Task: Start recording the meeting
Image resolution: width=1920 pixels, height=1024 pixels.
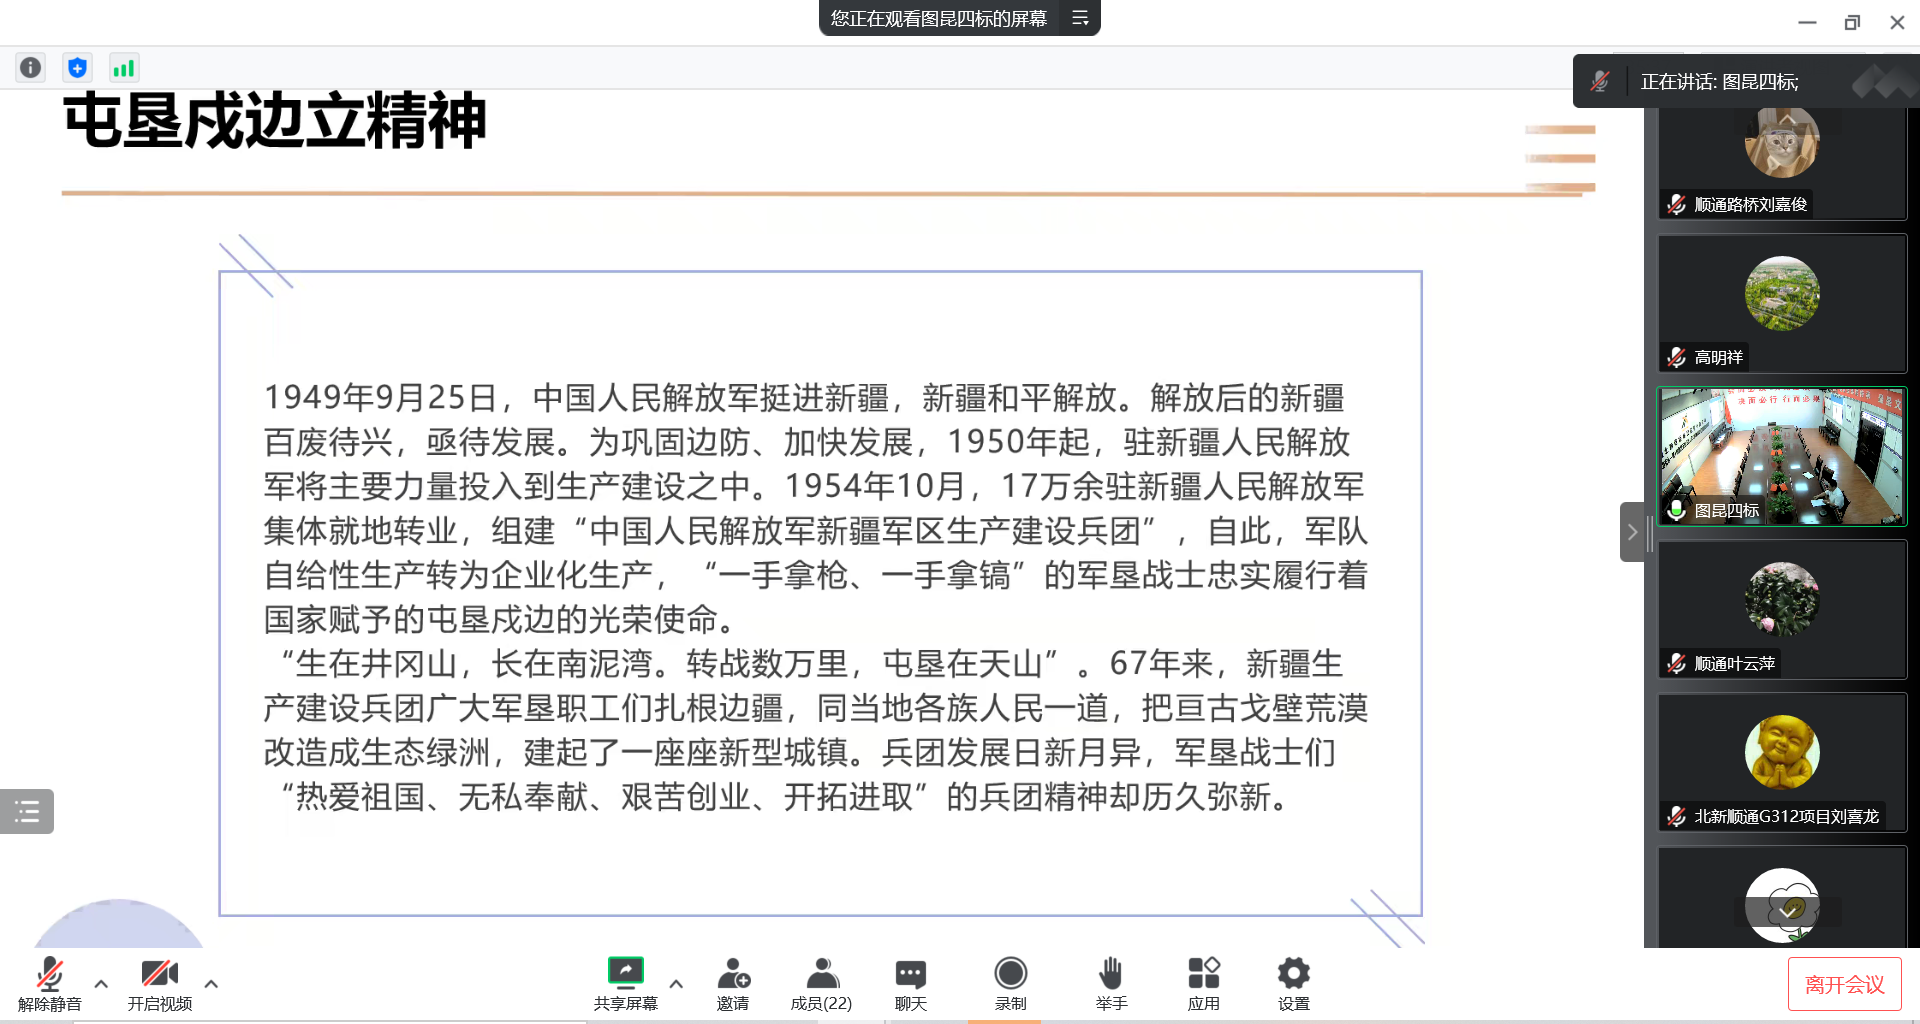Action: 1010,984
